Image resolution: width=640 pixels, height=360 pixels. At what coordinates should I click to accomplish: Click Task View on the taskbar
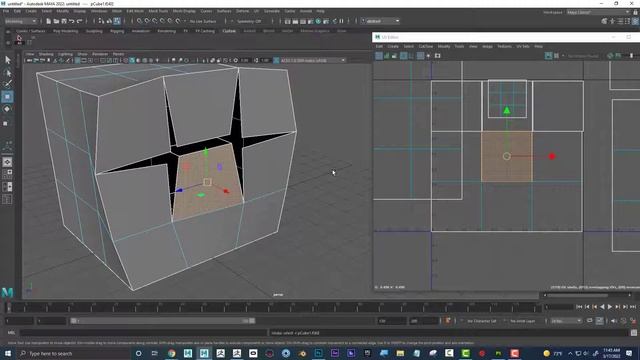pyautogui.click(x=155, y=353)
